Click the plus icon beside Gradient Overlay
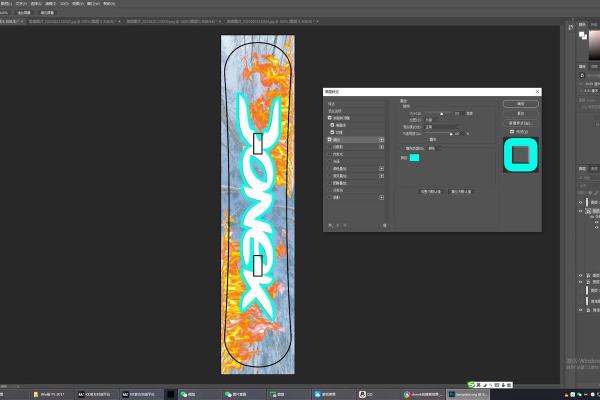The height and width of the screenshot is (400, 600). click(x=381, y=177)
